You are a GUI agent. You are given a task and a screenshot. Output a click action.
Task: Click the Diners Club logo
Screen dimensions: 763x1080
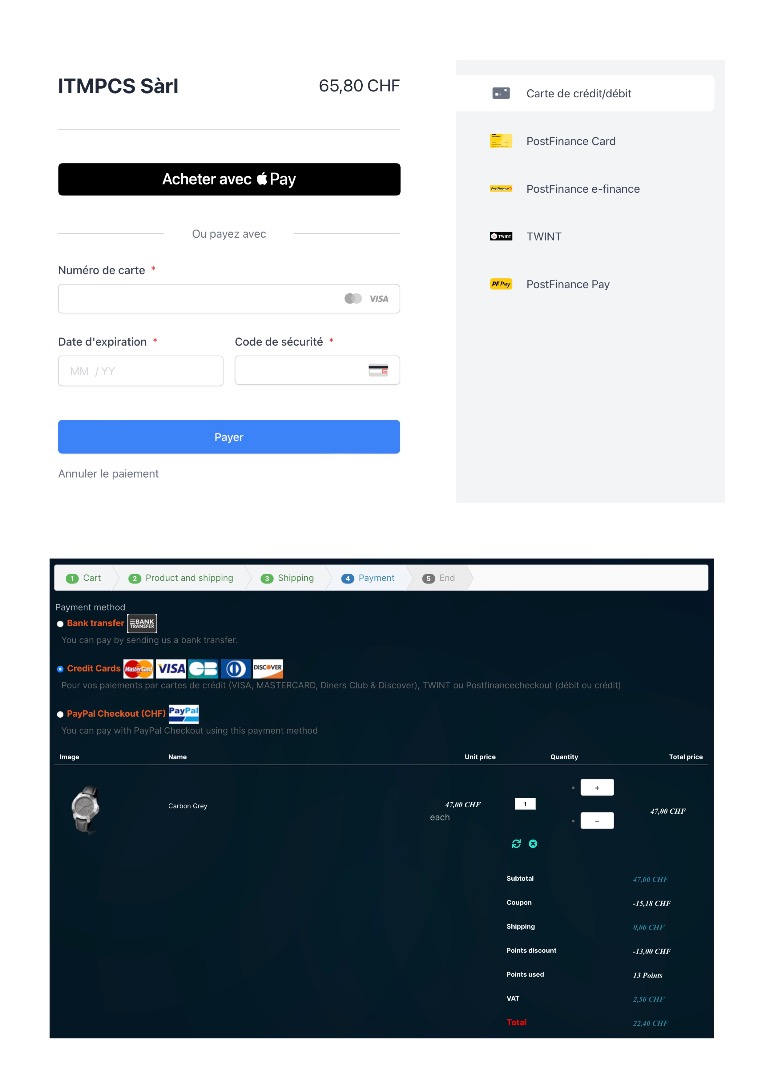(236, 668)
